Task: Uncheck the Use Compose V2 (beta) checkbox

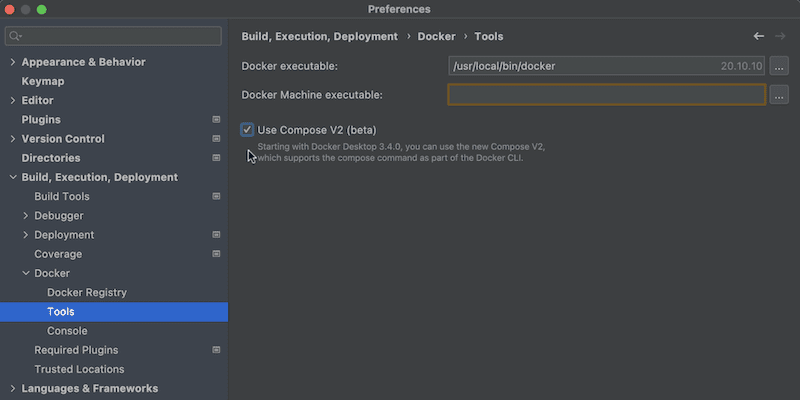Action: coord(247,130)
